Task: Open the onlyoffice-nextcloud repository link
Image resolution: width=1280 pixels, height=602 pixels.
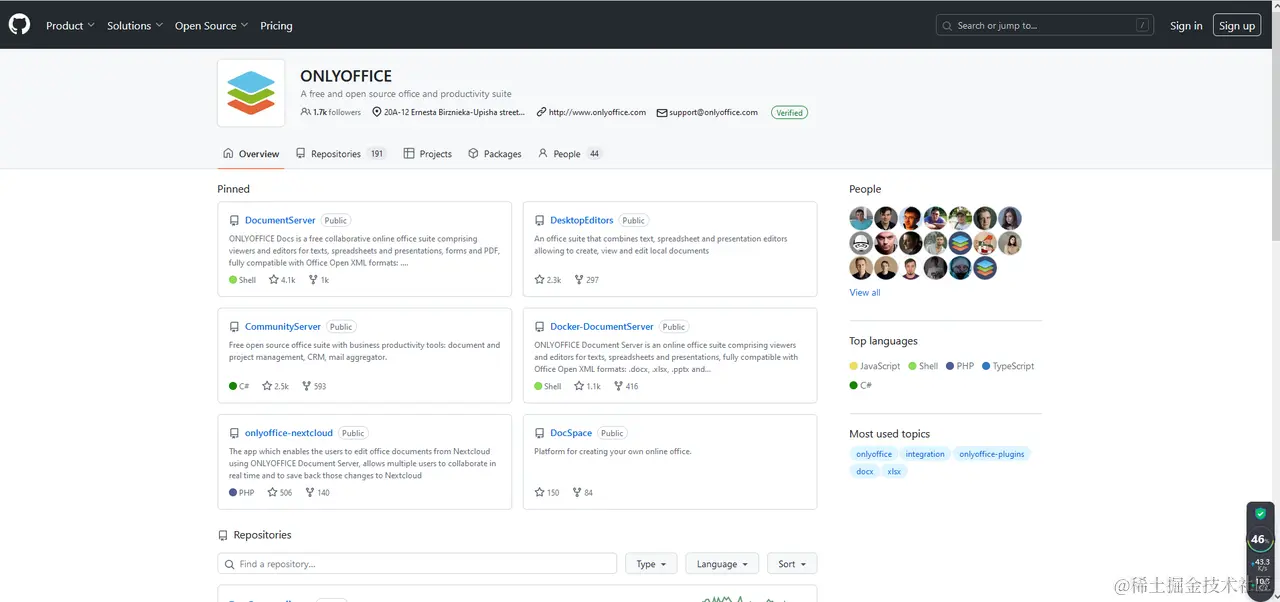Action: click(x=289, y=433)
